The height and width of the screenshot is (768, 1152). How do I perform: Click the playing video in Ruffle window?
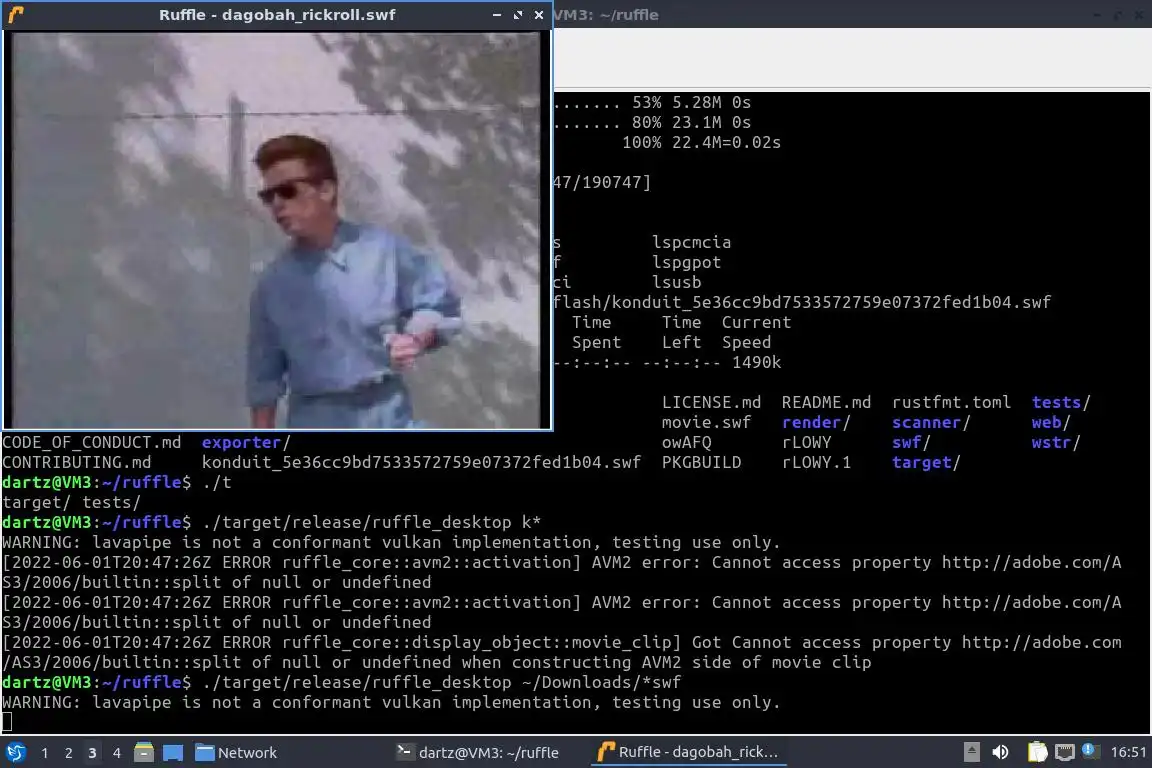[276, 229]
